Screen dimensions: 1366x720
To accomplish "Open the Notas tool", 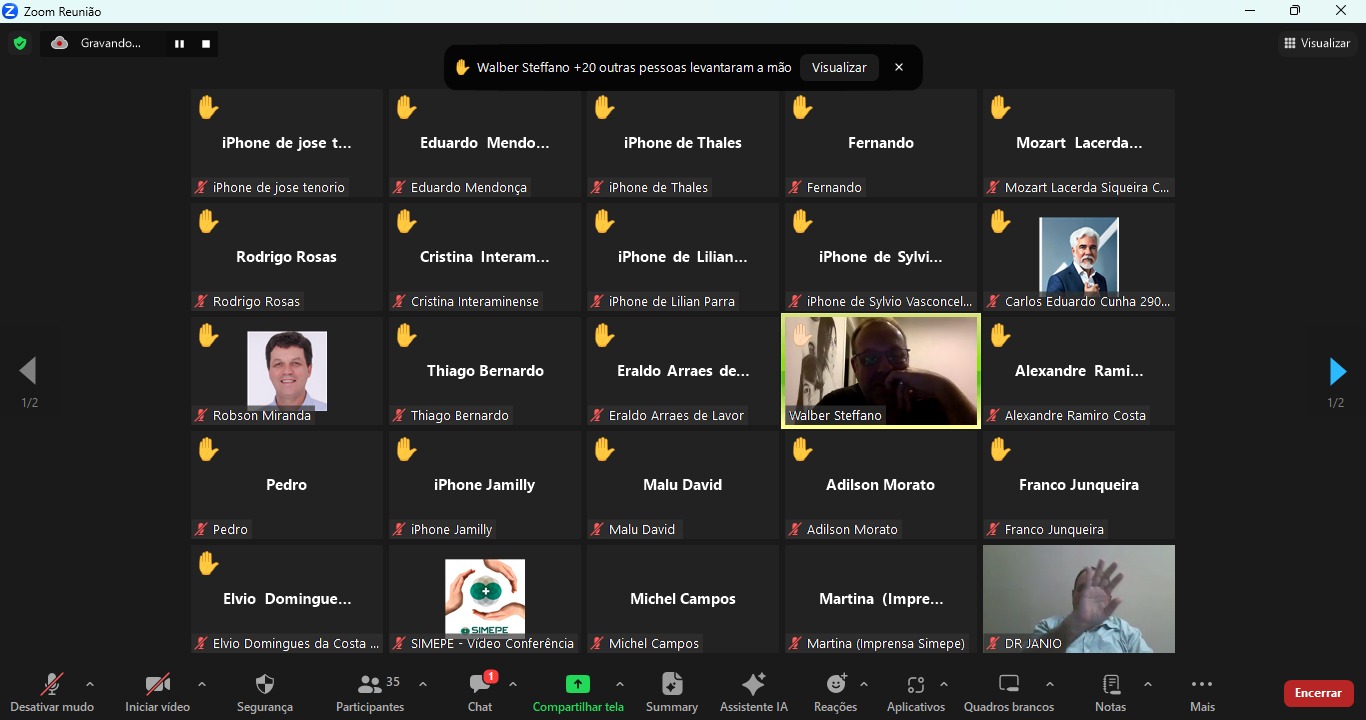I will (1110, 692).
